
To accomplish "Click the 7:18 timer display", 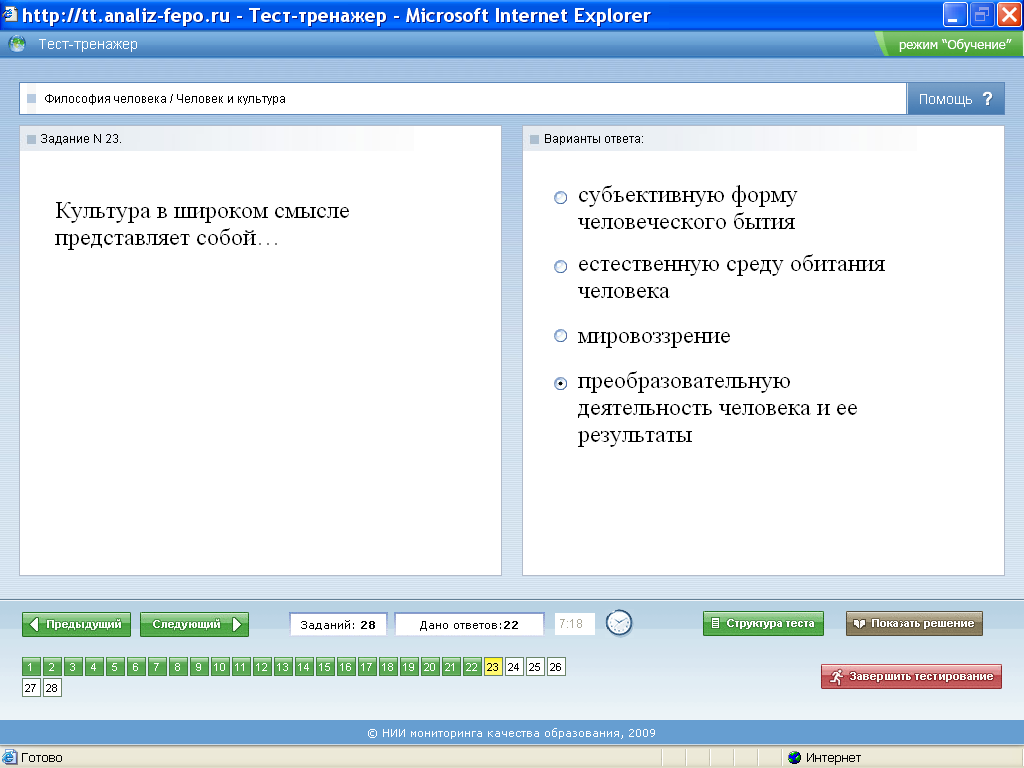I will (574, 624).
